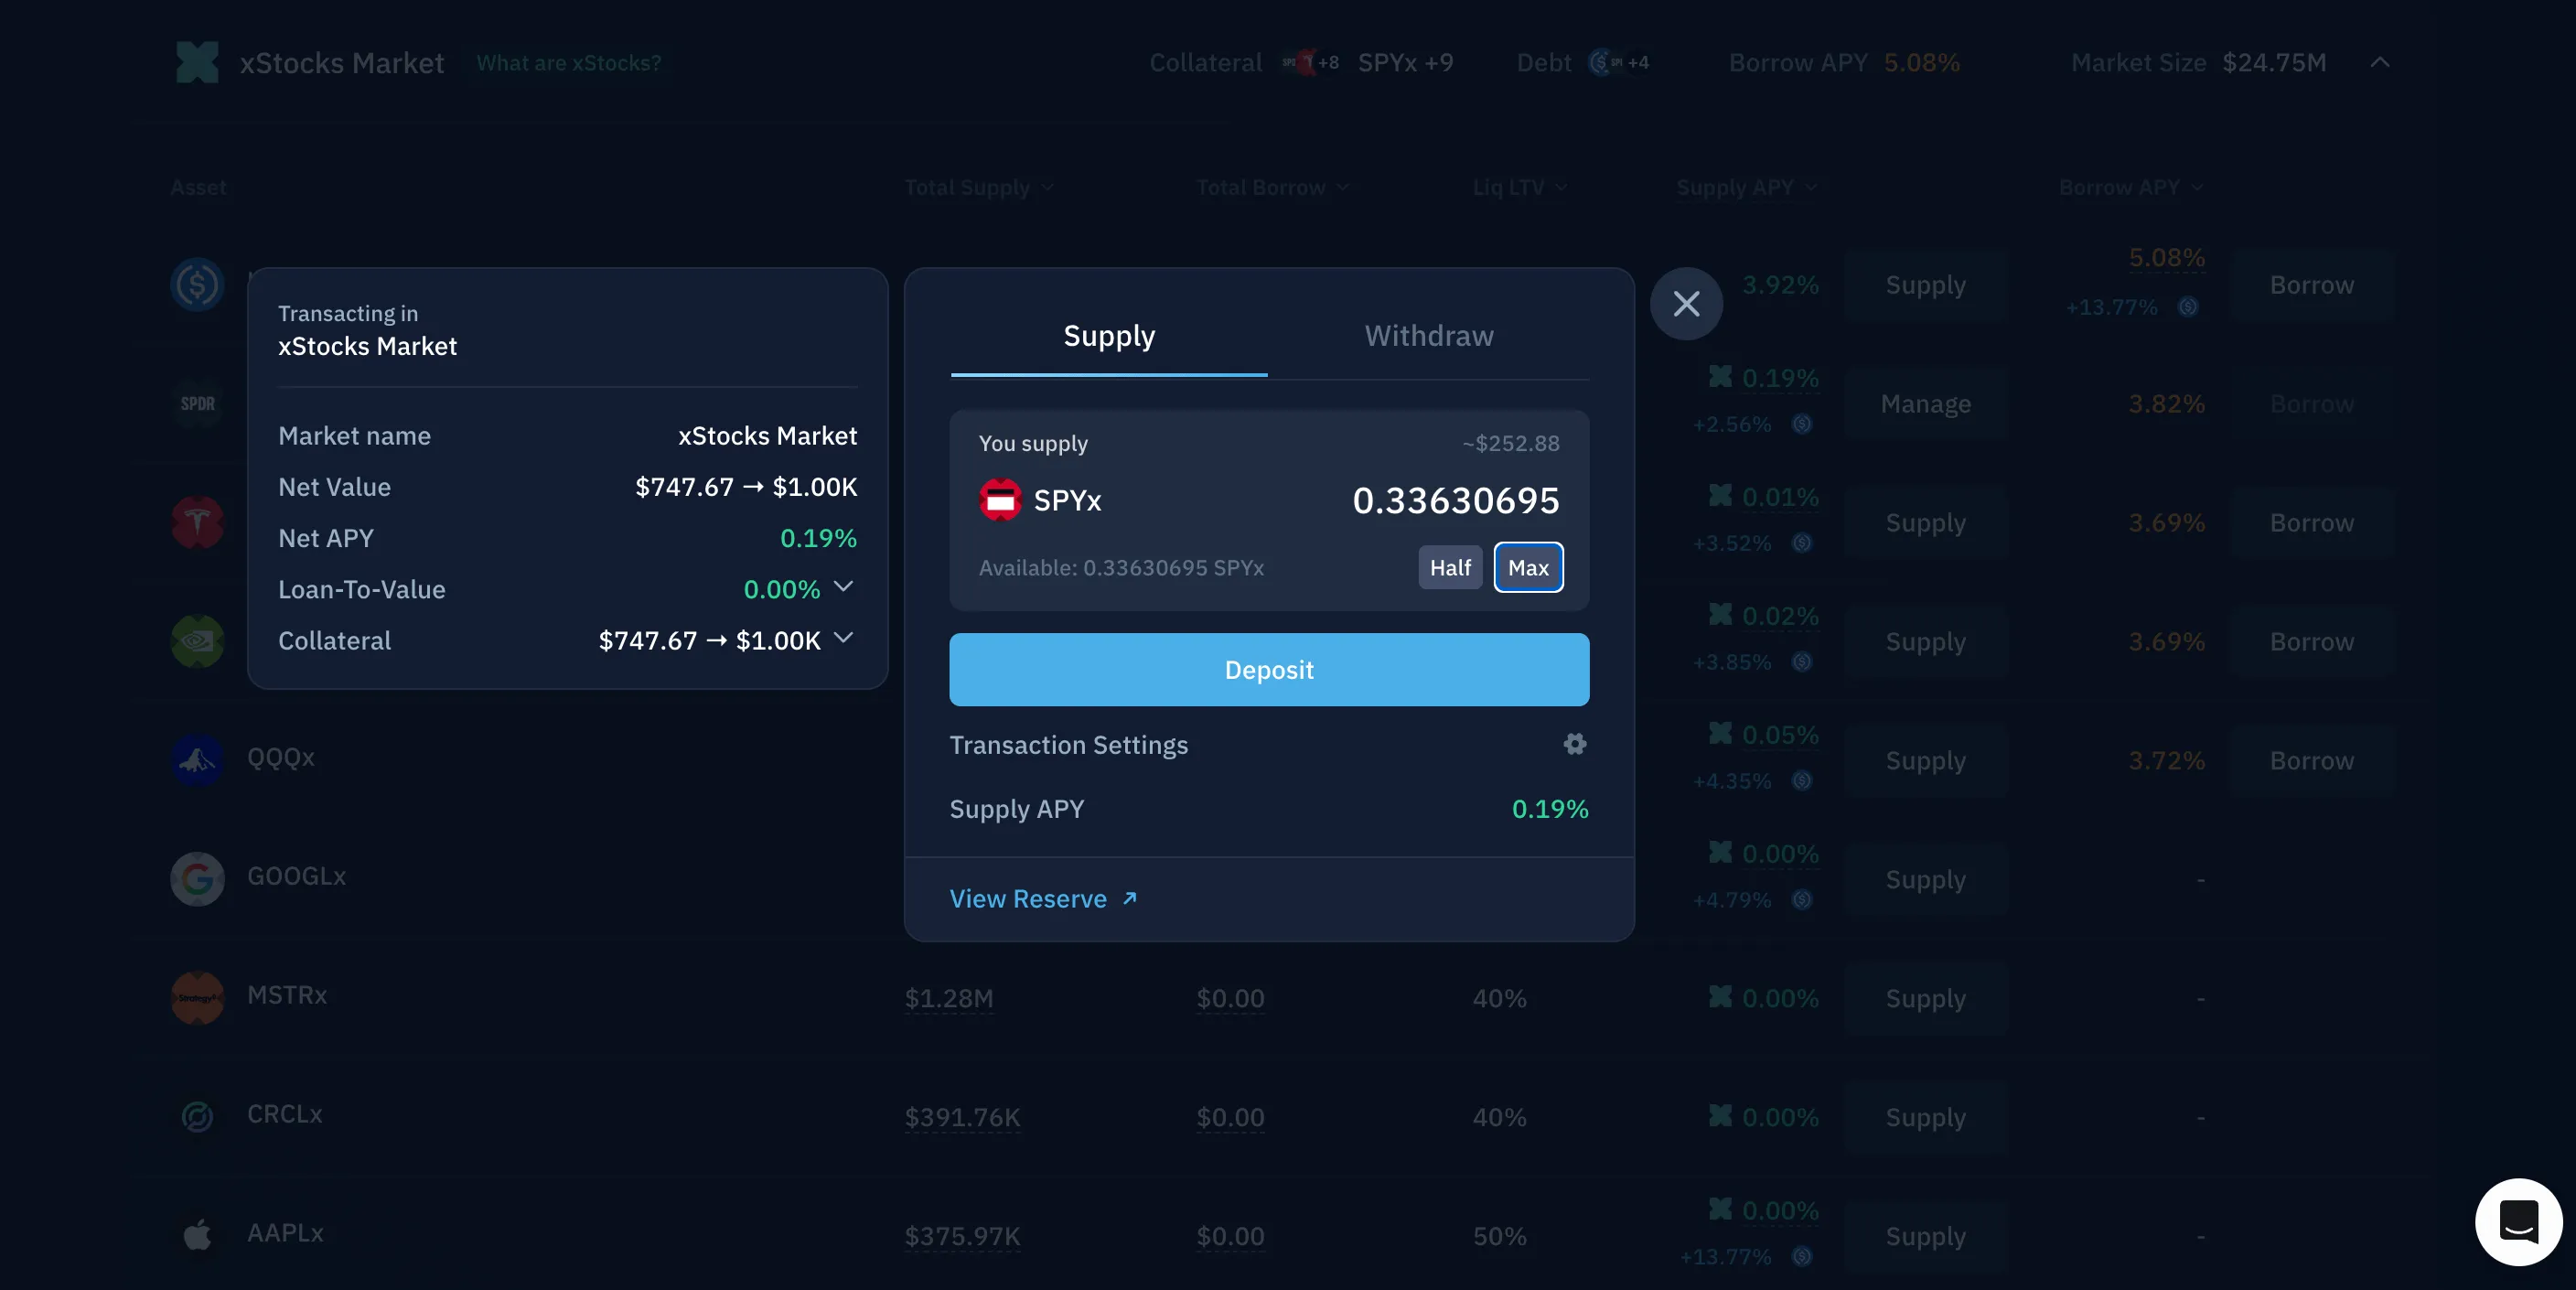Screen dimensions: 2576x1290
Task: Click the SPYx token icon in the supply box
Action: tap(1000, 500)
